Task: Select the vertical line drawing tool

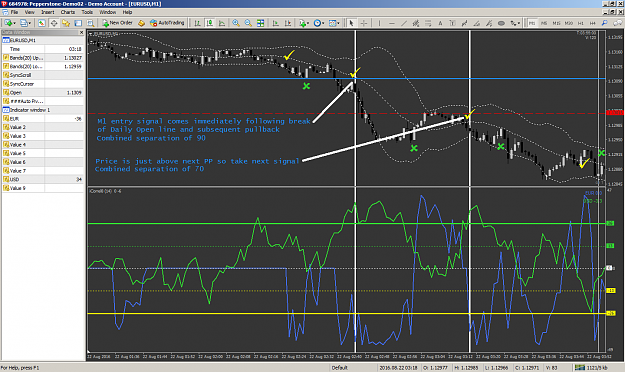Action: point(379,23)
